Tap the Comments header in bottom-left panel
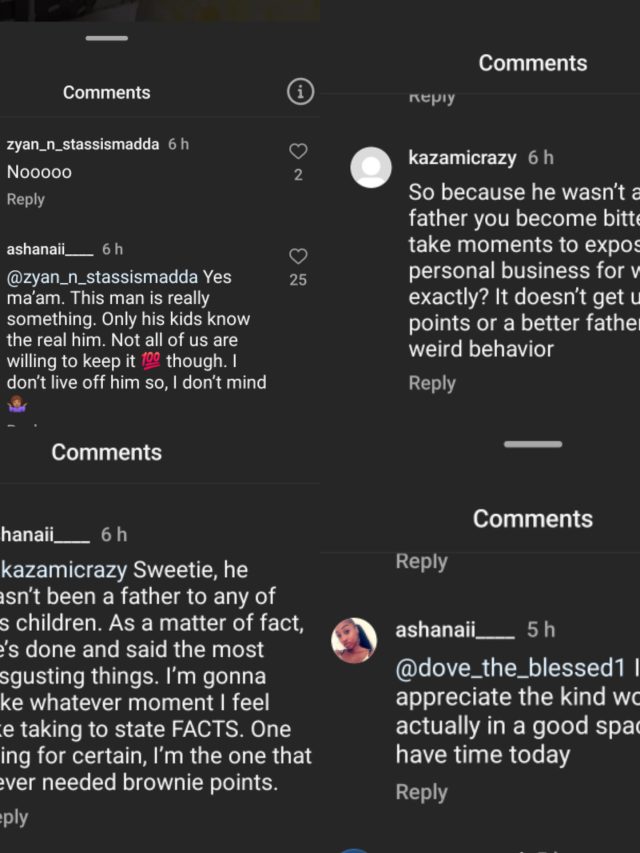 (106, 452)
